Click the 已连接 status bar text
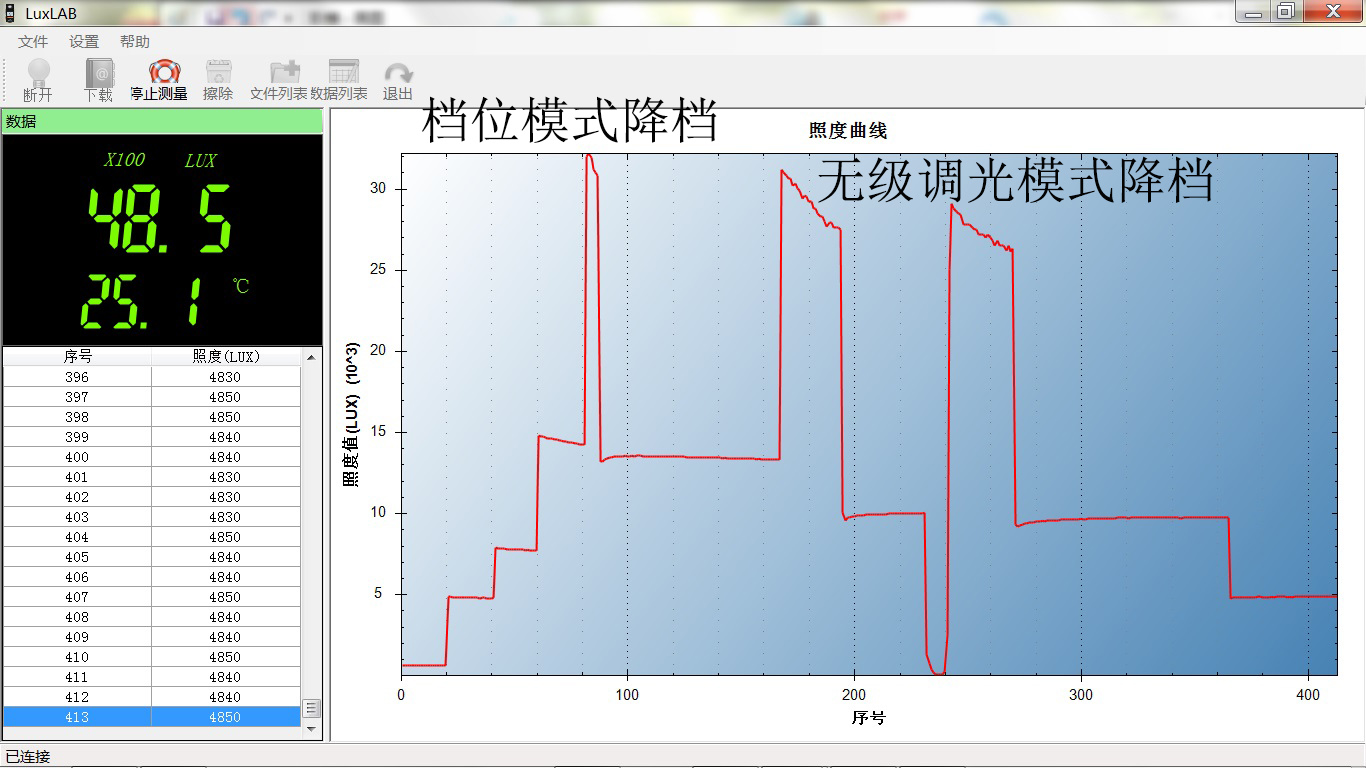Screen dimensions: 1366x768 pyautogui.click(x=27, y=756)
